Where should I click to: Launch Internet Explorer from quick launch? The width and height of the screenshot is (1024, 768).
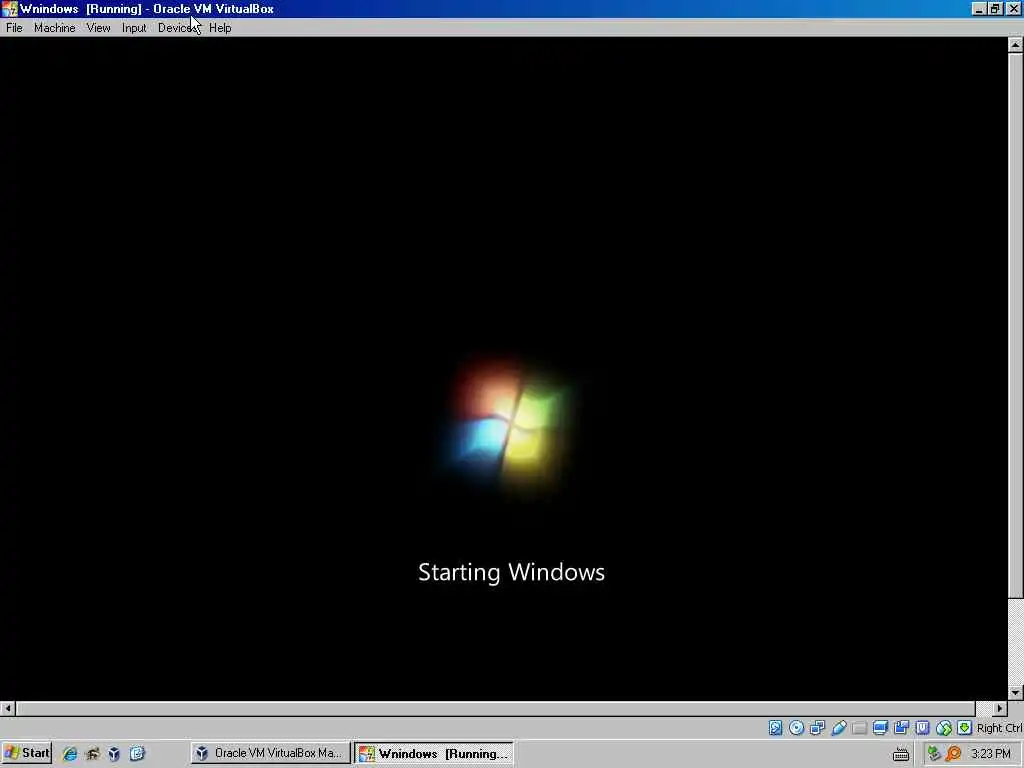70,754
